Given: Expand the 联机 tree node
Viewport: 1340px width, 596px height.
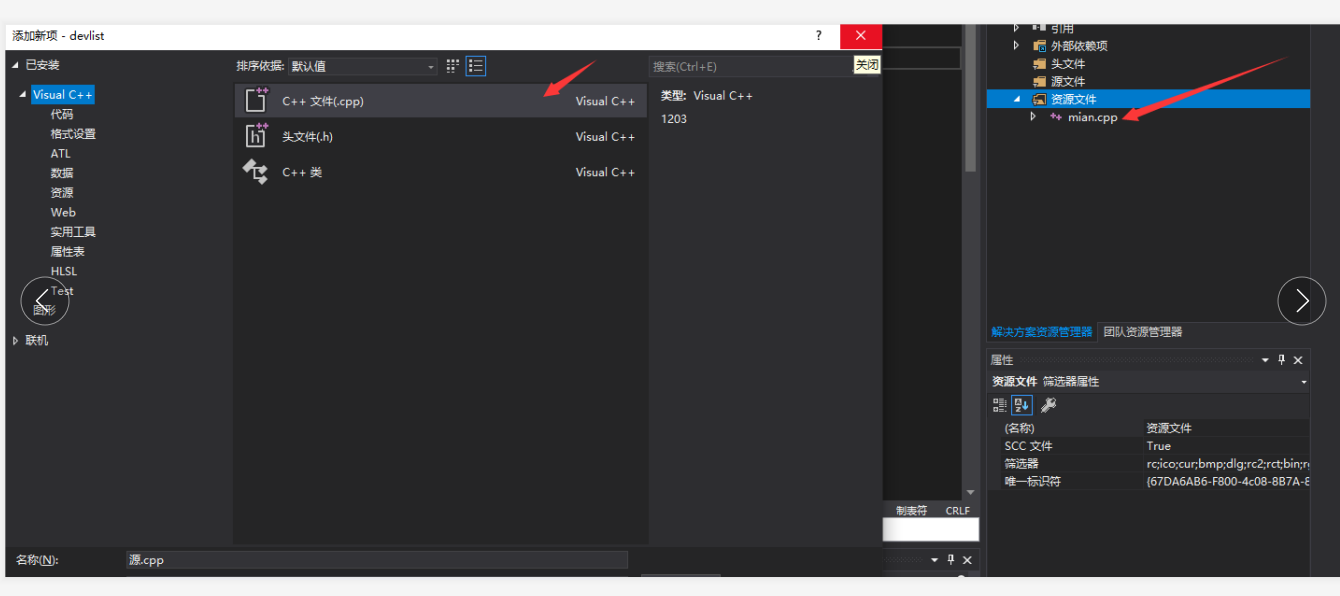Looking at the screenshot, I should tap(16, 341).
